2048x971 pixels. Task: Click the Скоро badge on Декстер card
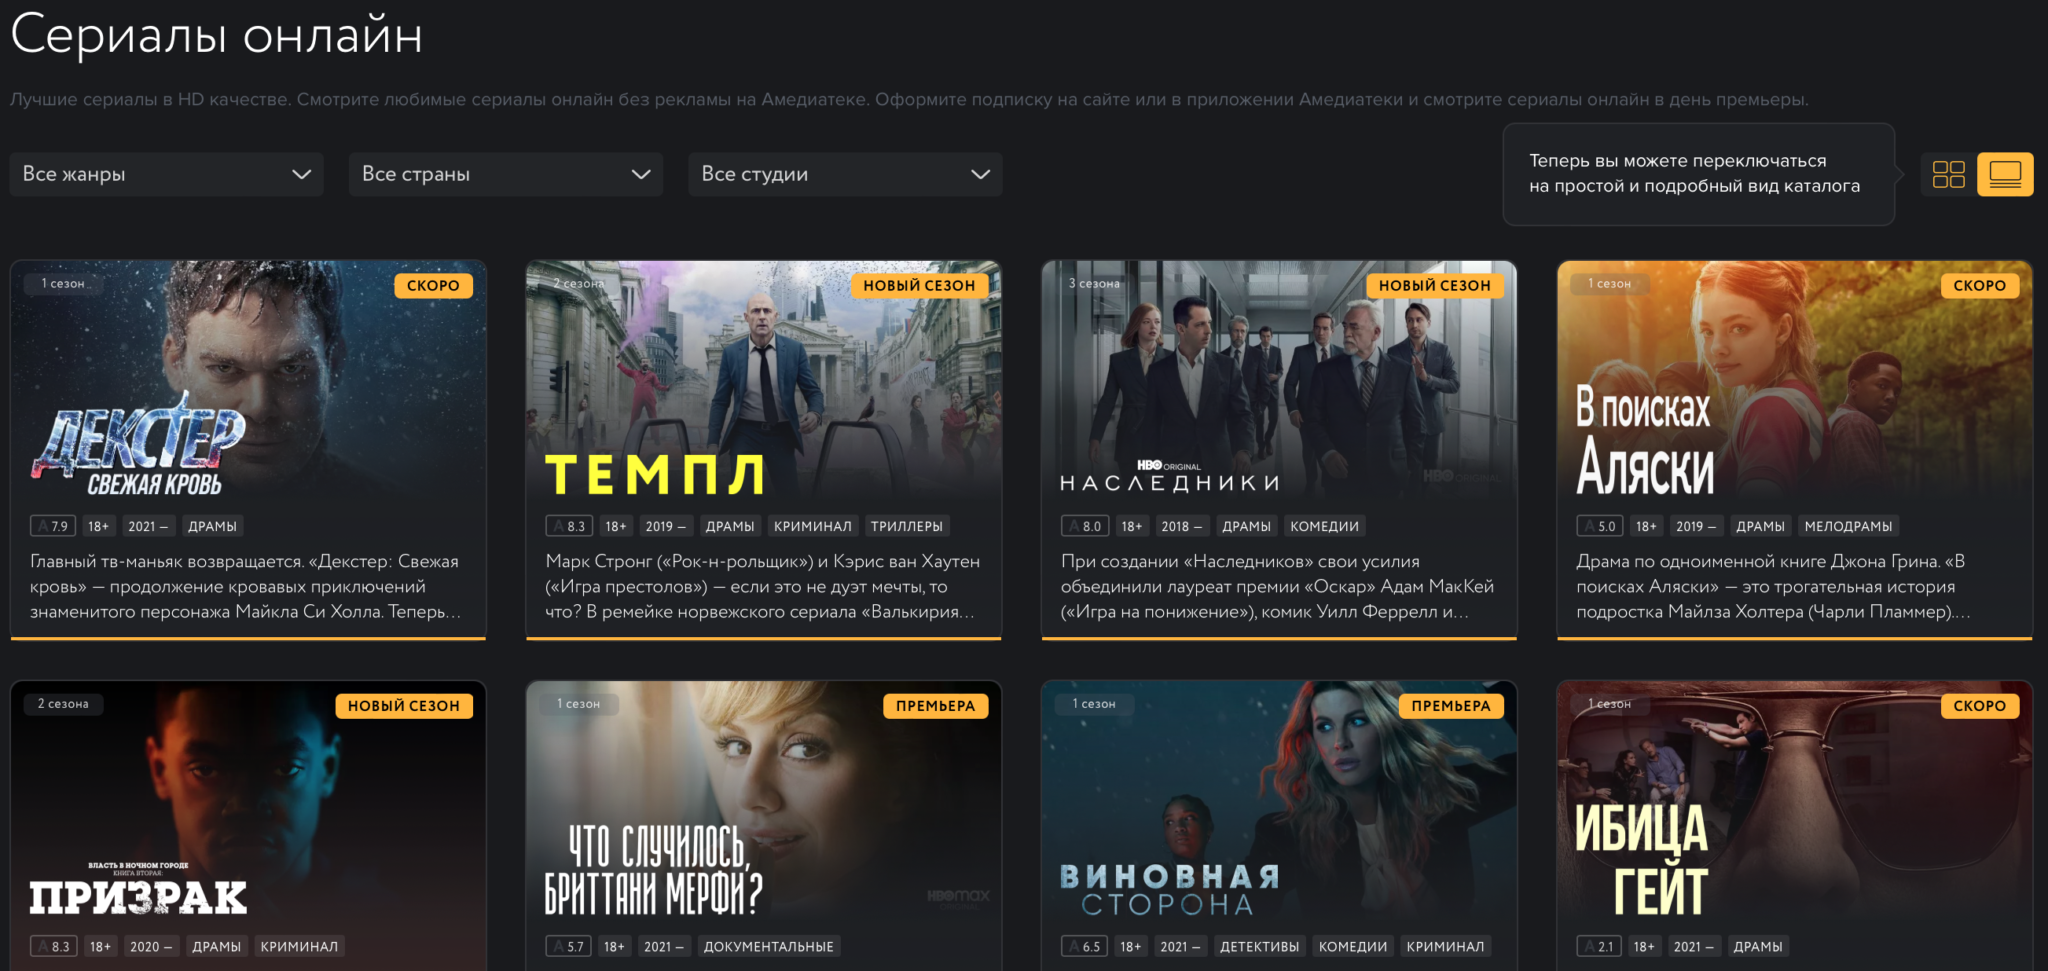point(433,285)
